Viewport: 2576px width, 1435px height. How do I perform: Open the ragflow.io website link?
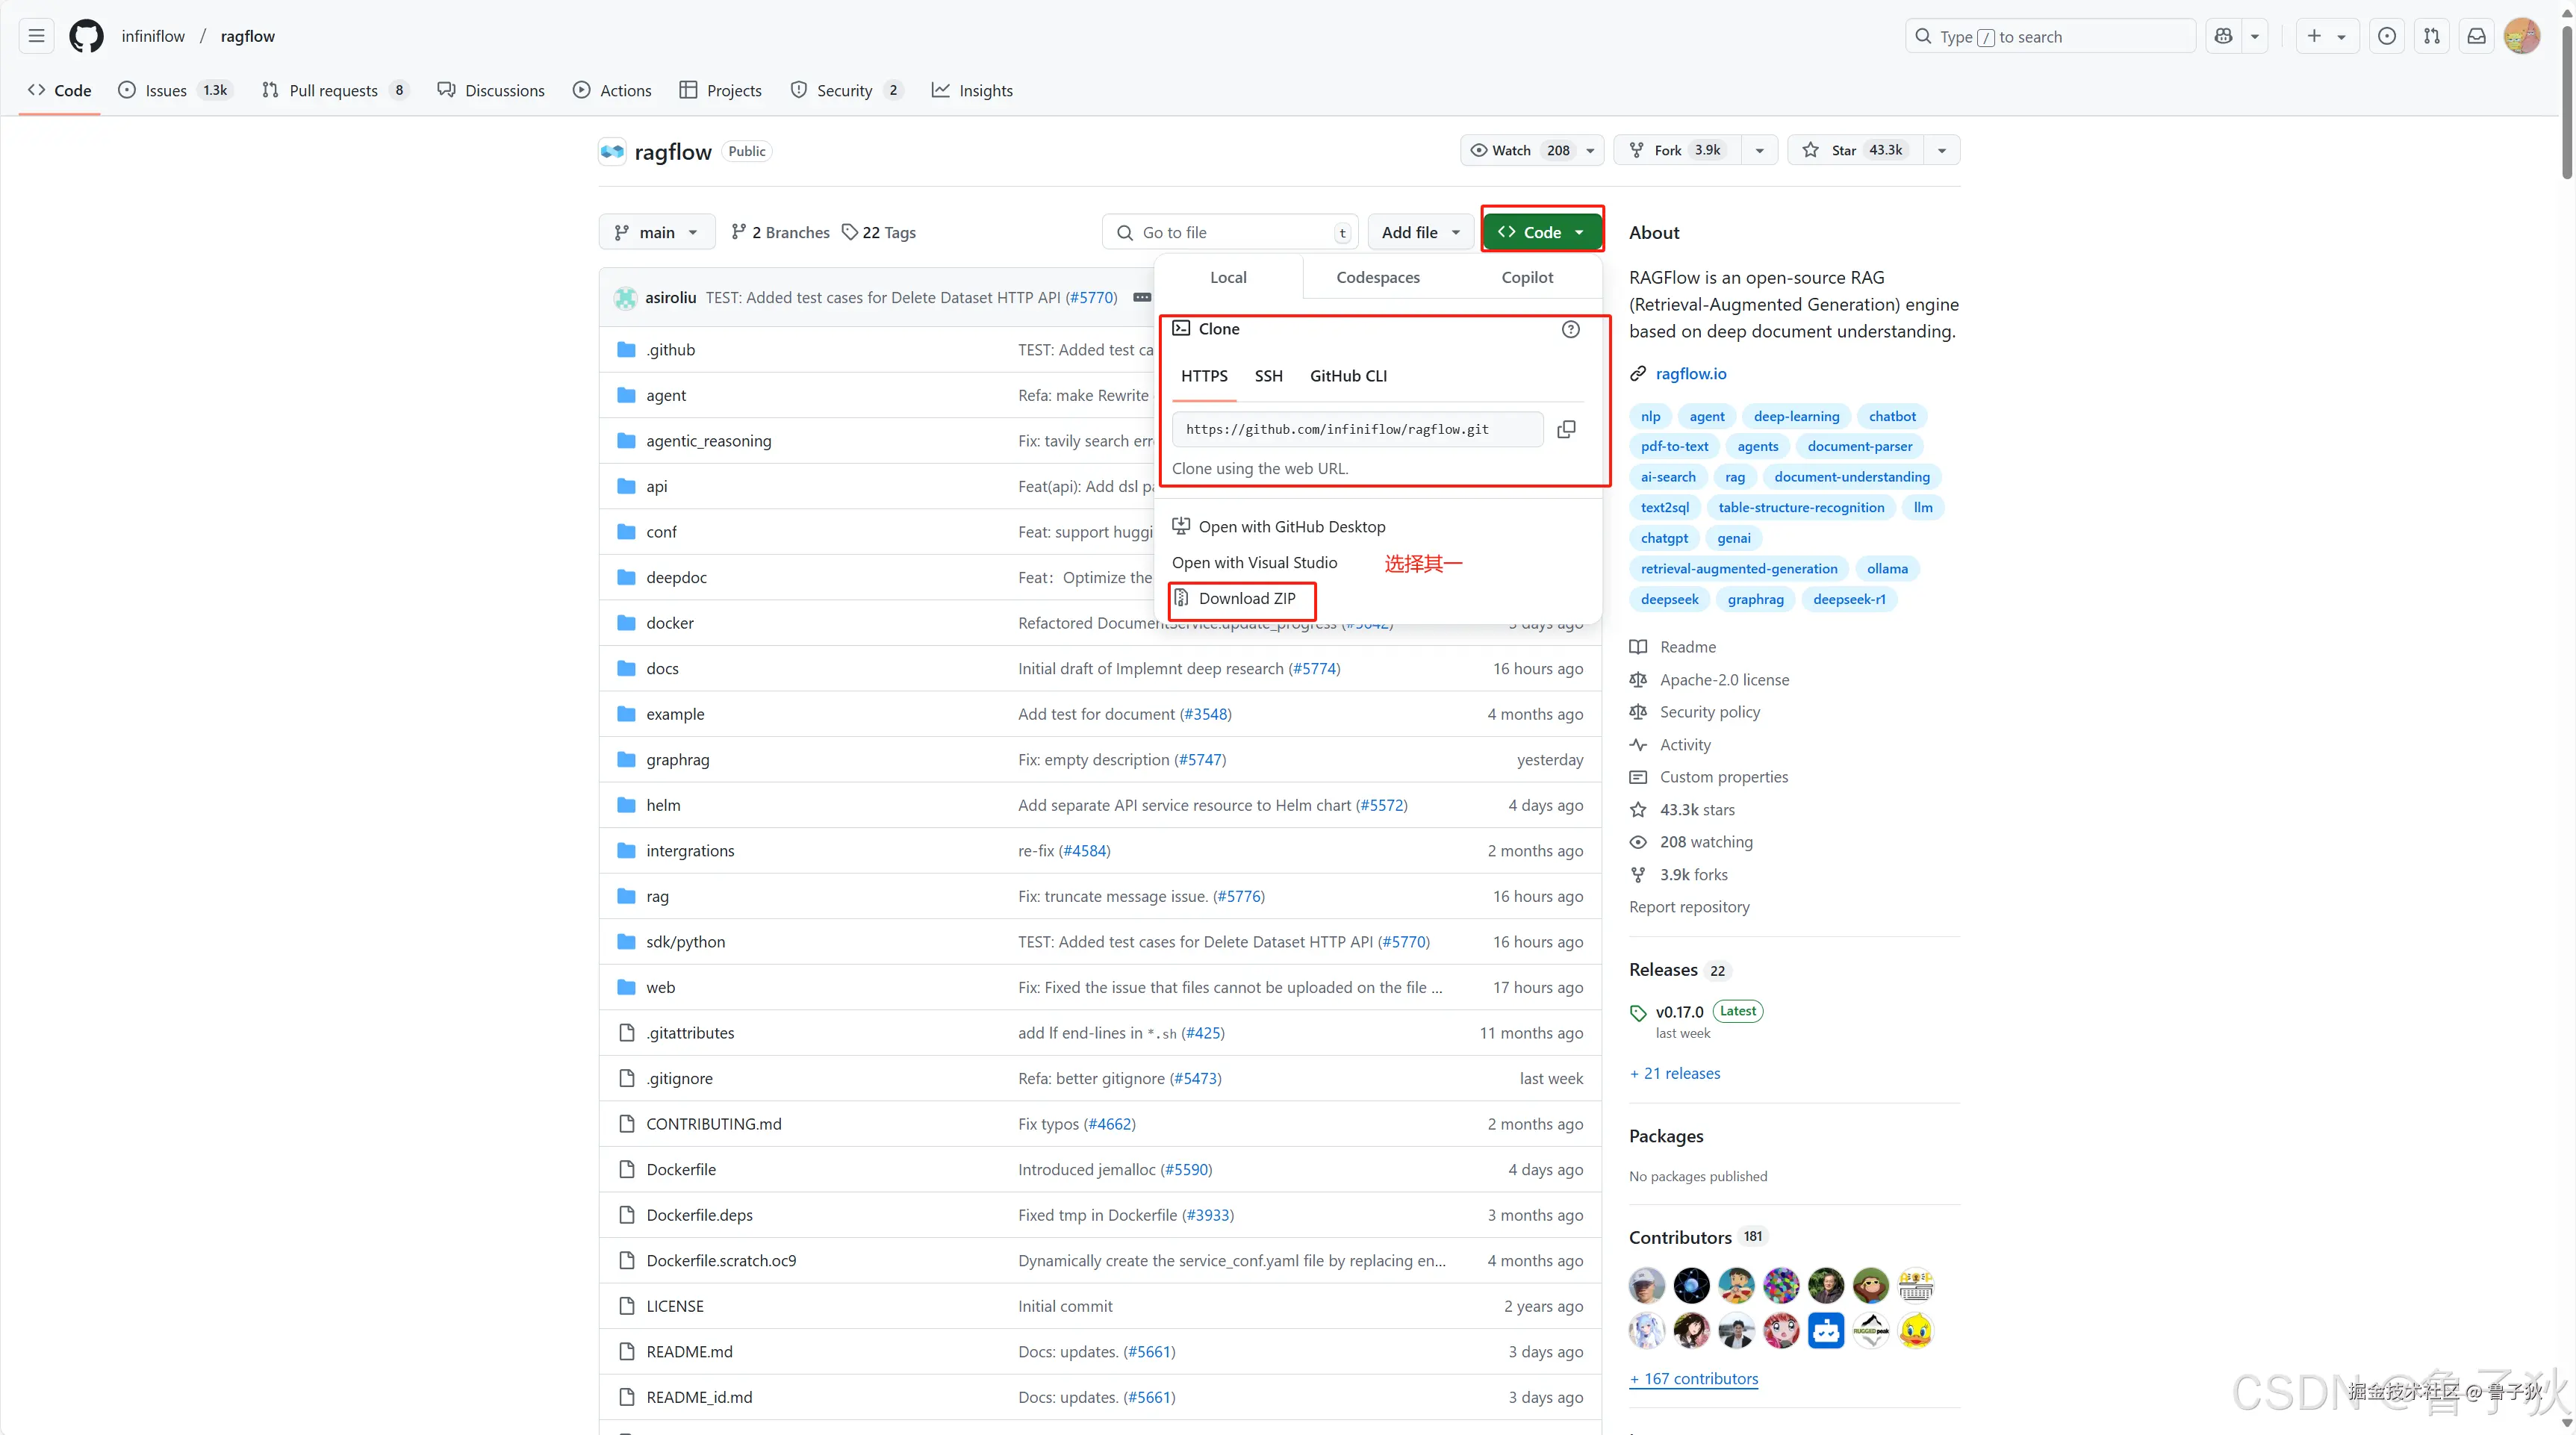pyautogui.click(x=1690, y=373)
